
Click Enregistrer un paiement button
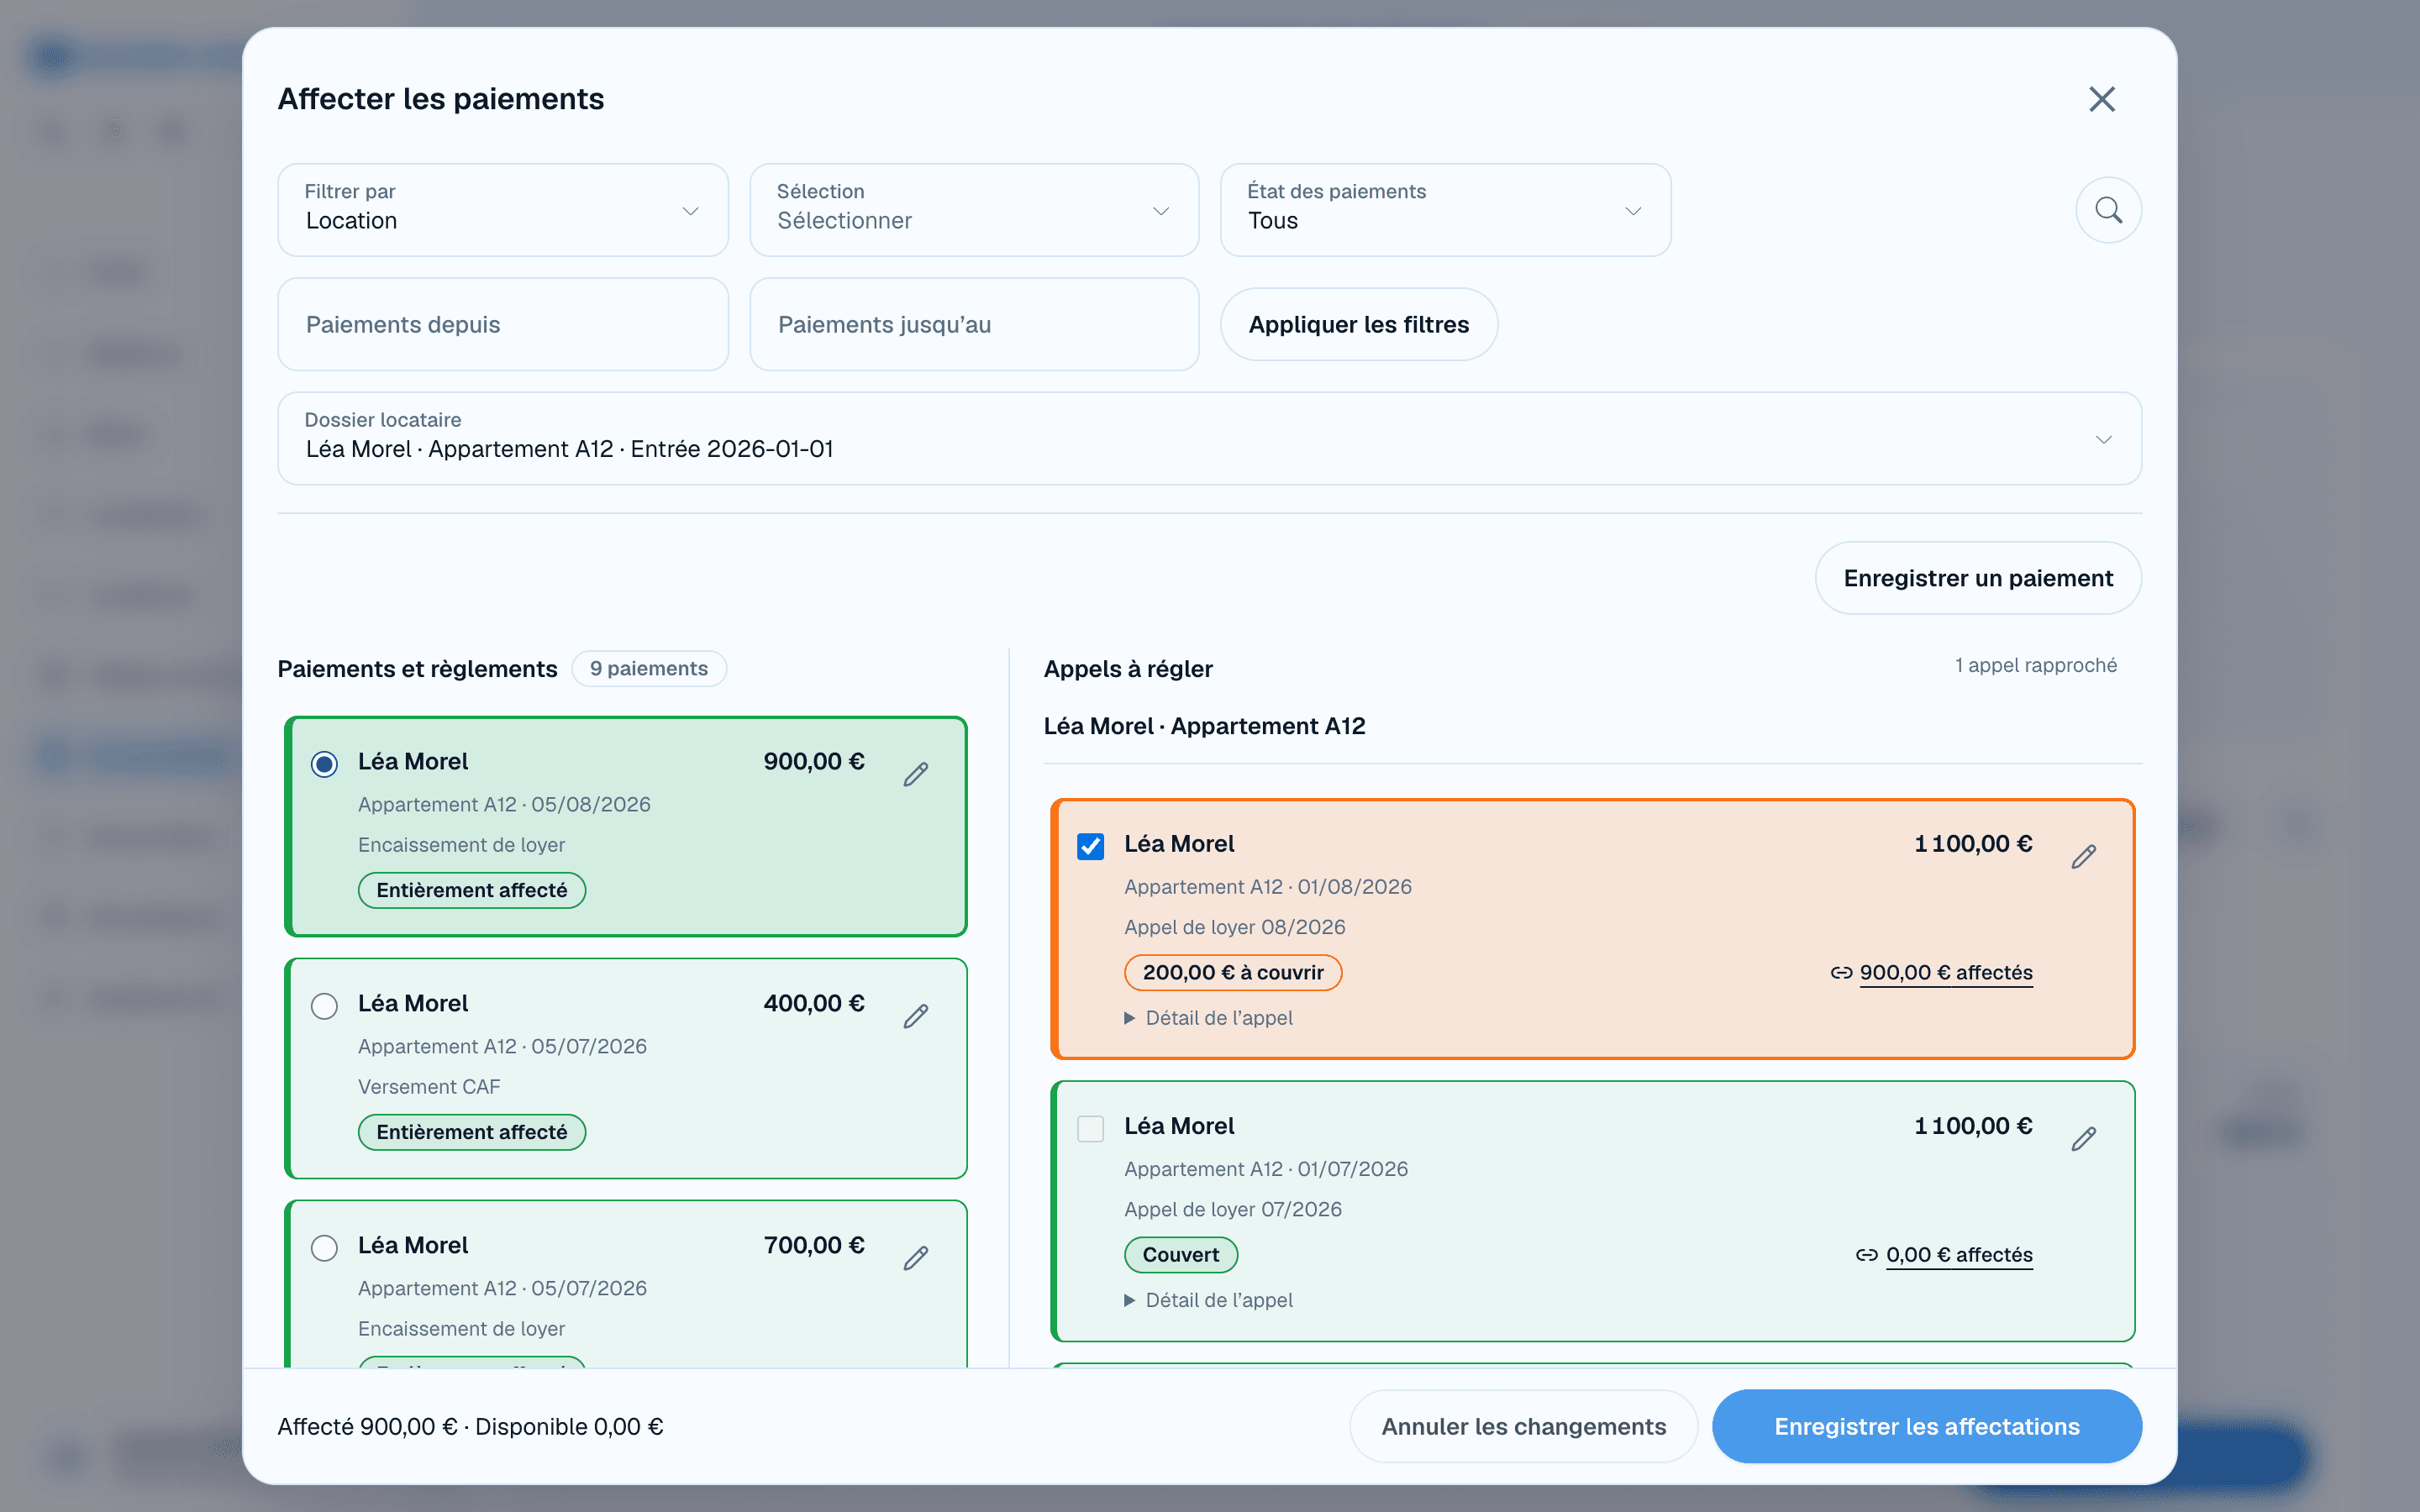click(x=1978, y=578)
